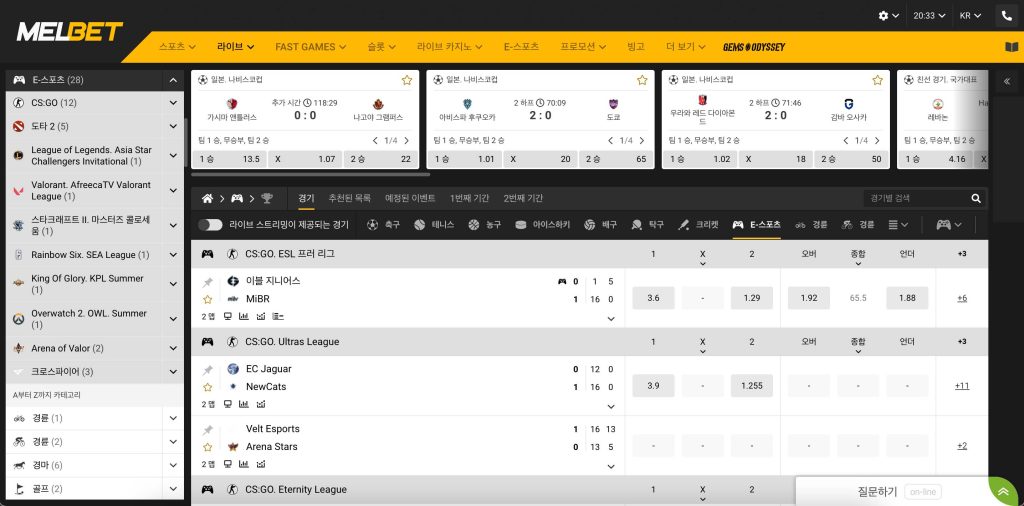Switch to 추천된 목록 tab
This screenshot has height=506, width=1024.
tap(349, 198)
